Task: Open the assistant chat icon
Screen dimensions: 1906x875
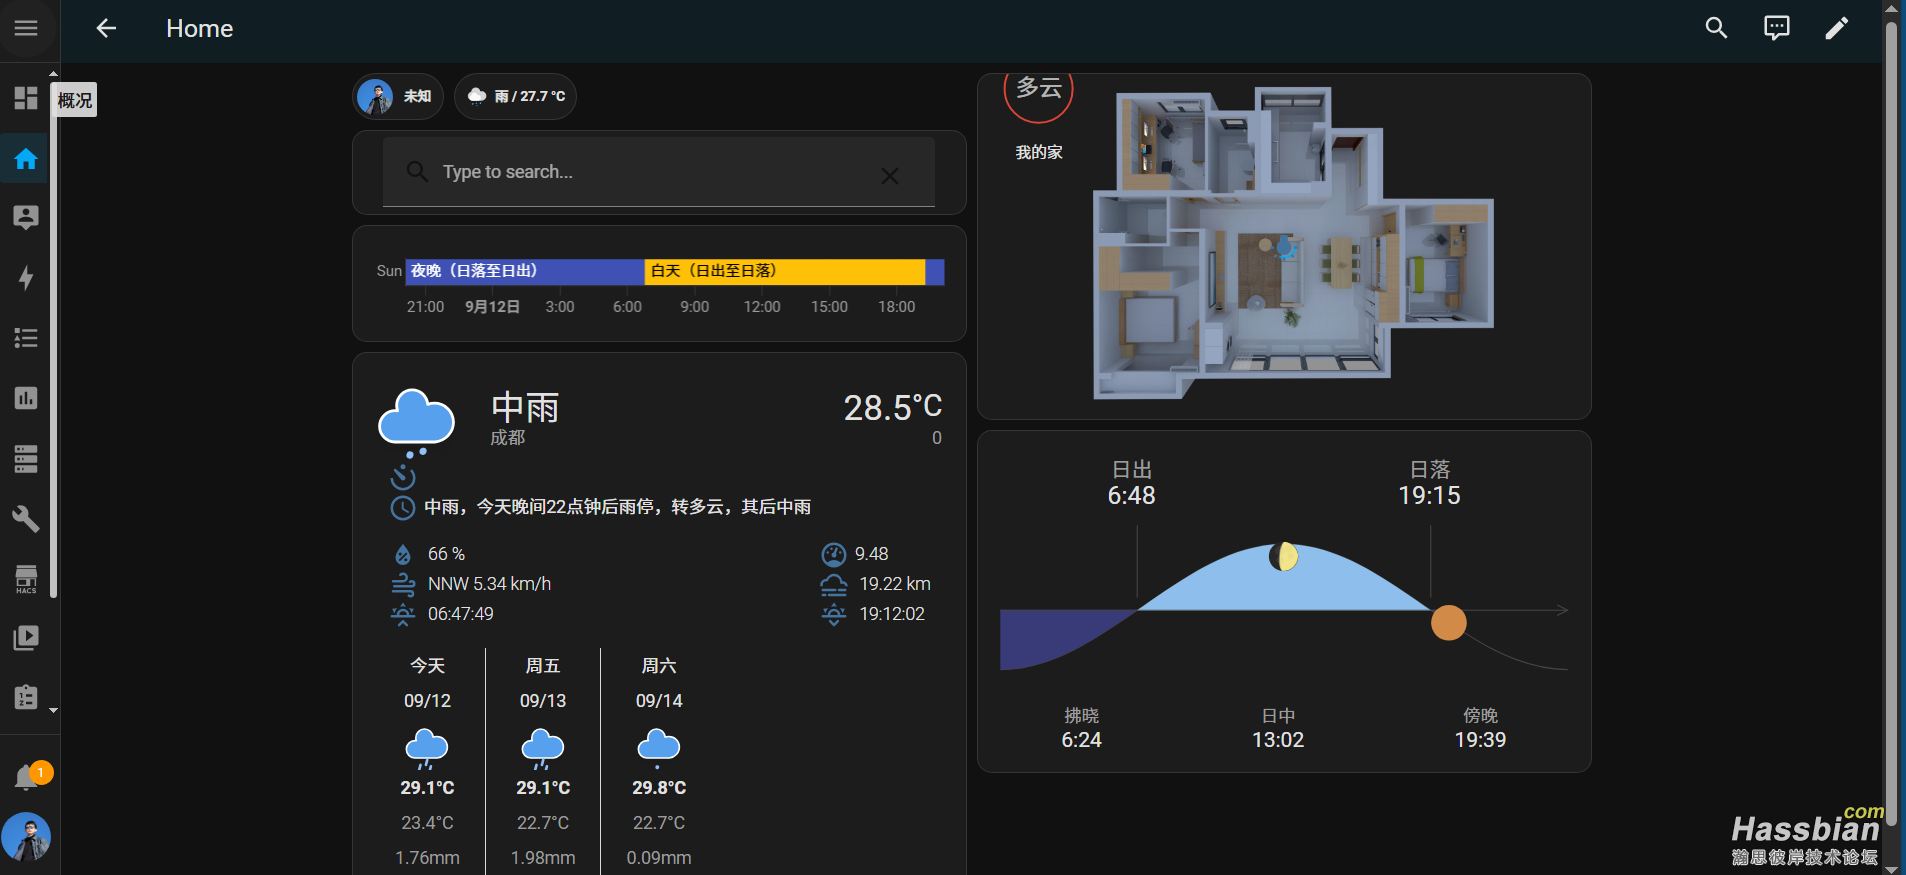Action: [x=1776, y=28]
